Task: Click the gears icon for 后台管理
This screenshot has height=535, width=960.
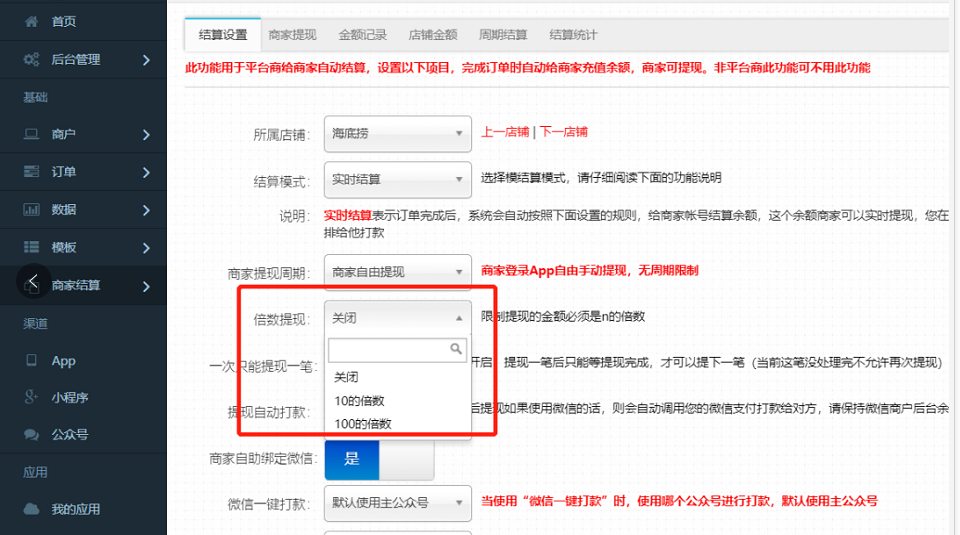Action: point(31,60)
